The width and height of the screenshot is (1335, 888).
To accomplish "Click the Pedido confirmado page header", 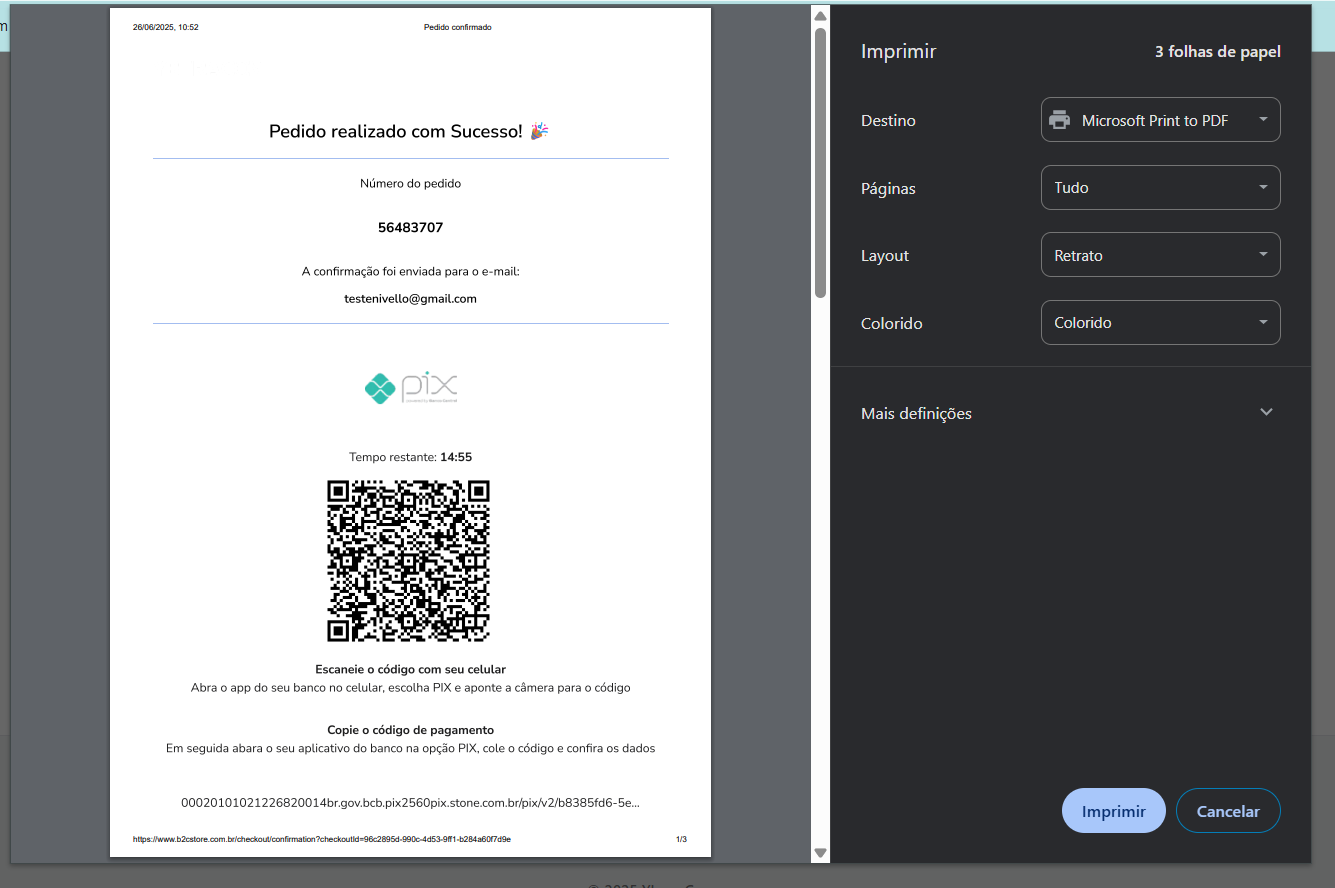I will point(458,27).
